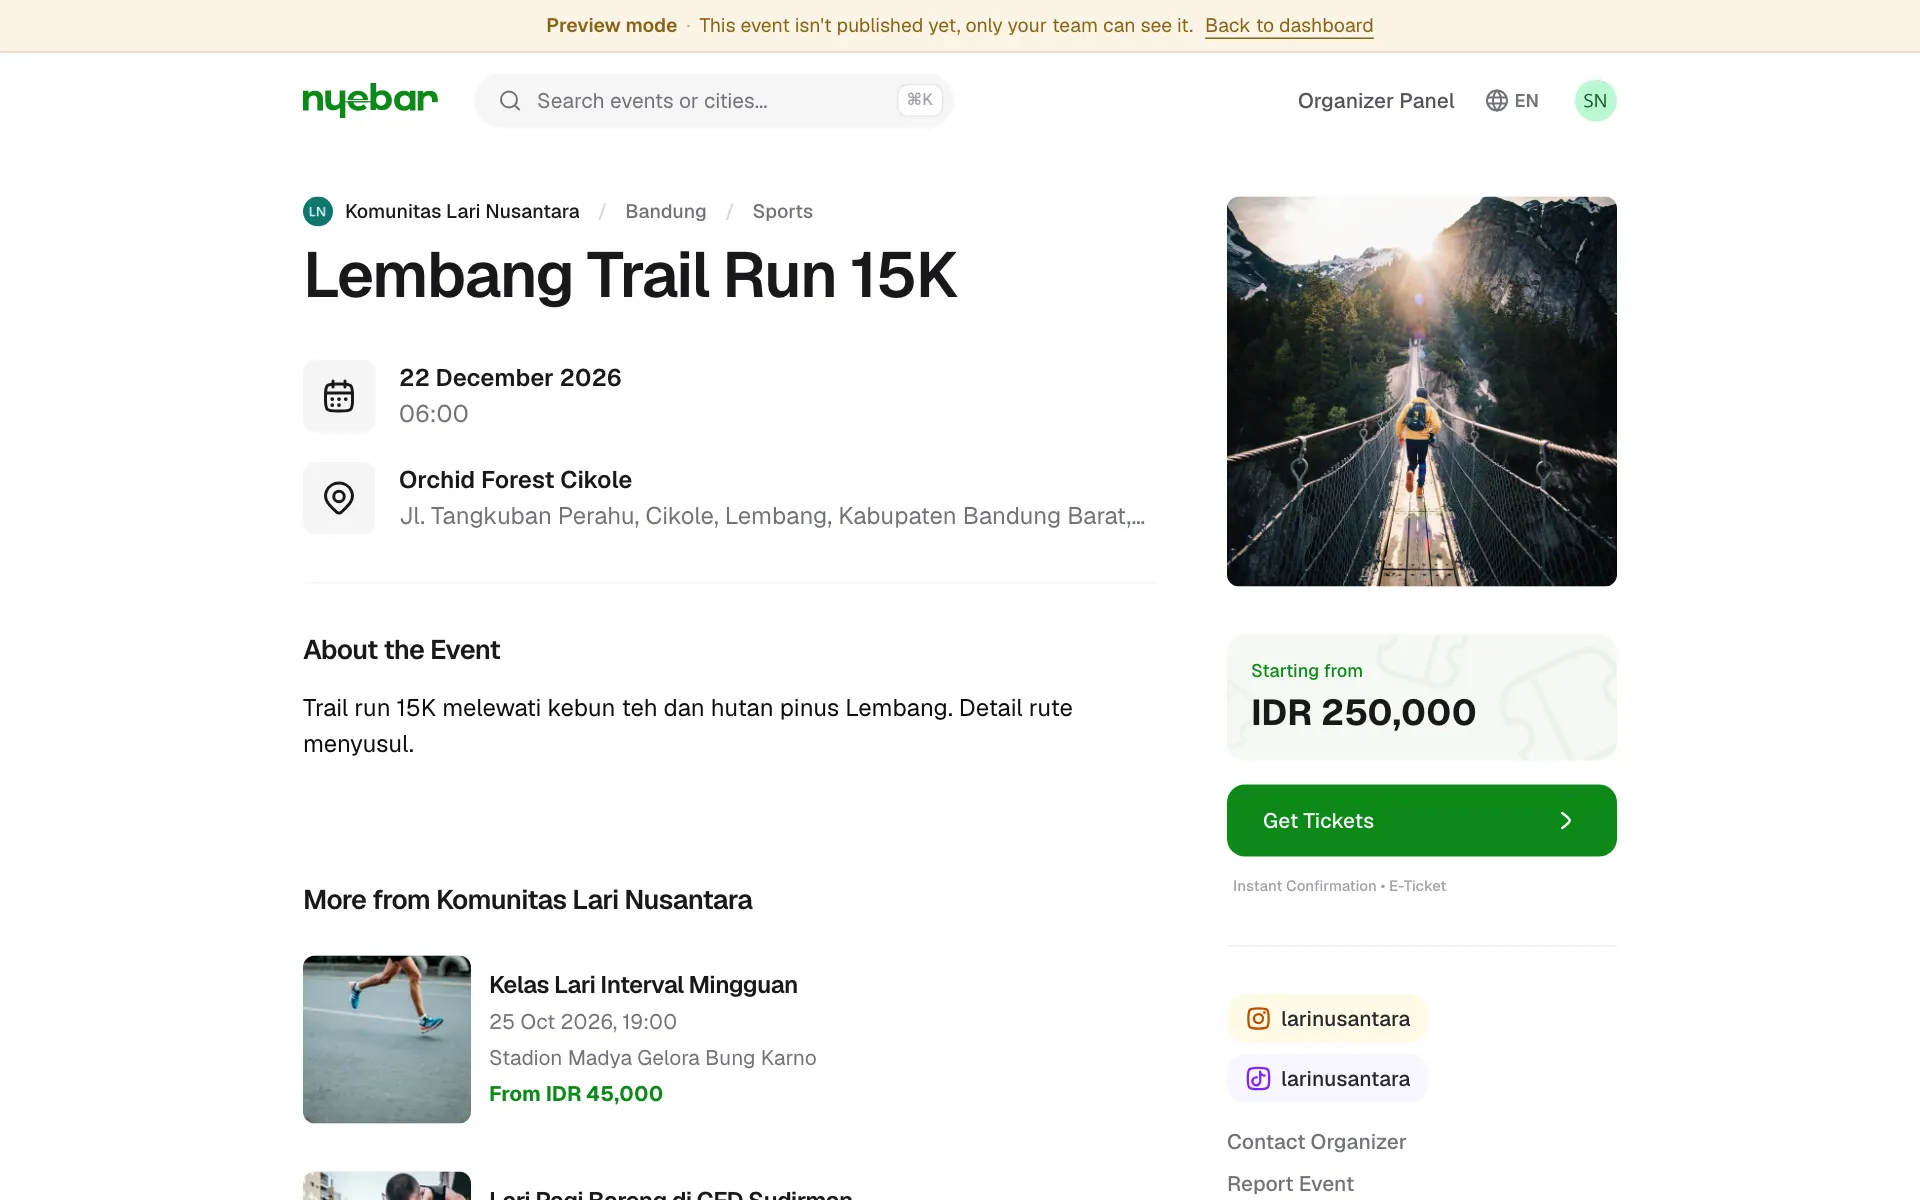The image size is (1920, 1200).
Task: Click the 06:00 start time
Action: tap(434, 414)
